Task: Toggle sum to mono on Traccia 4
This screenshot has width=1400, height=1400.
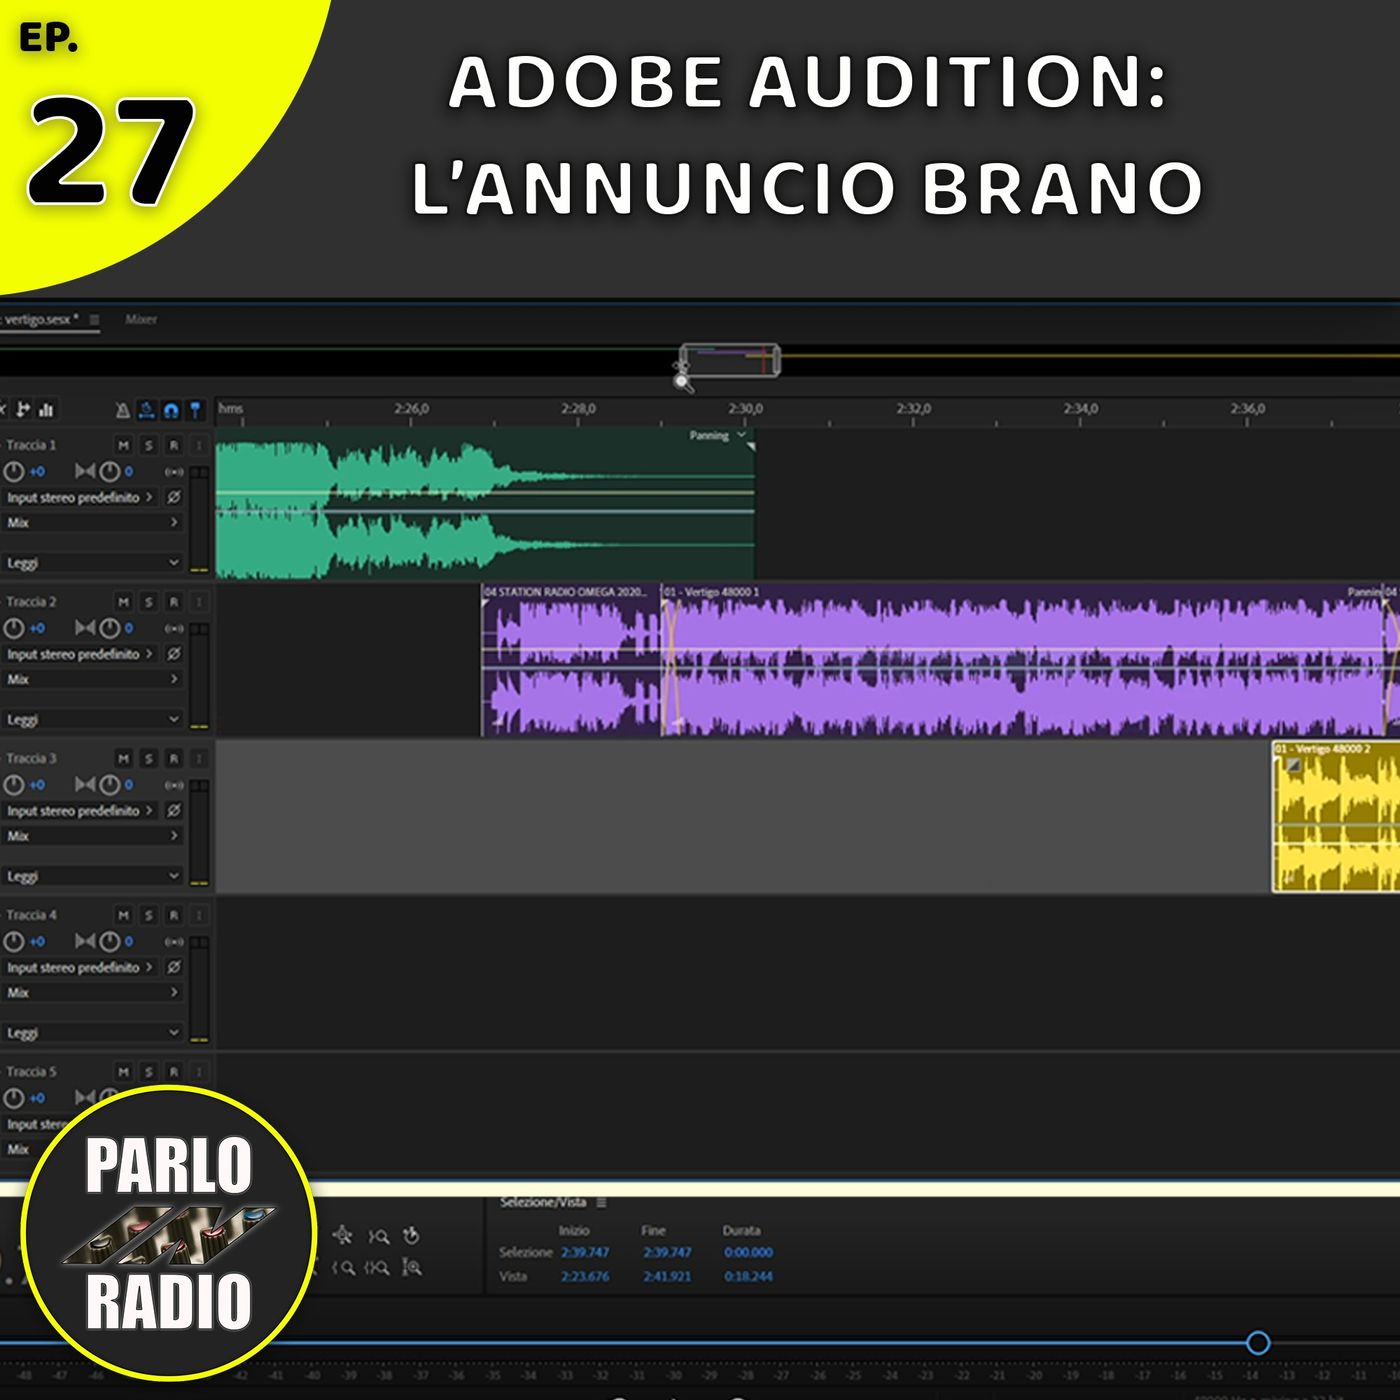Action: (x=175, y=942)
